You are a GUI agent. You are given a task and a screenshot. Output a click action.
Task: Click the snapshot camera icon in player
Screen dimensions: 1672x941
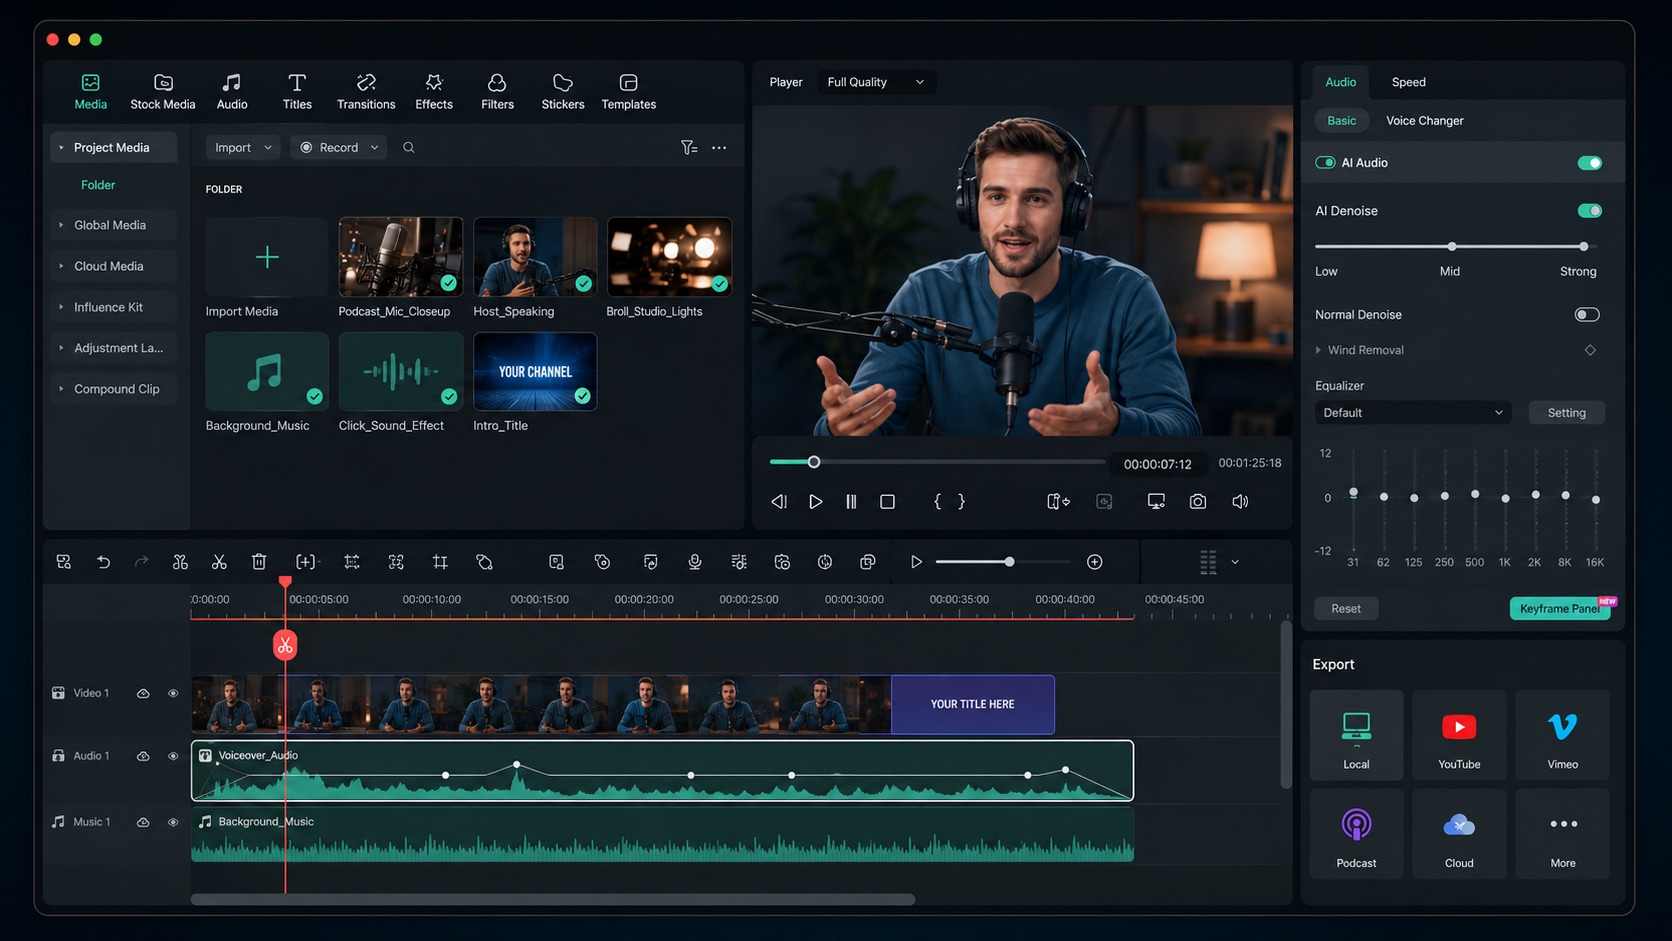(1198, 502)
